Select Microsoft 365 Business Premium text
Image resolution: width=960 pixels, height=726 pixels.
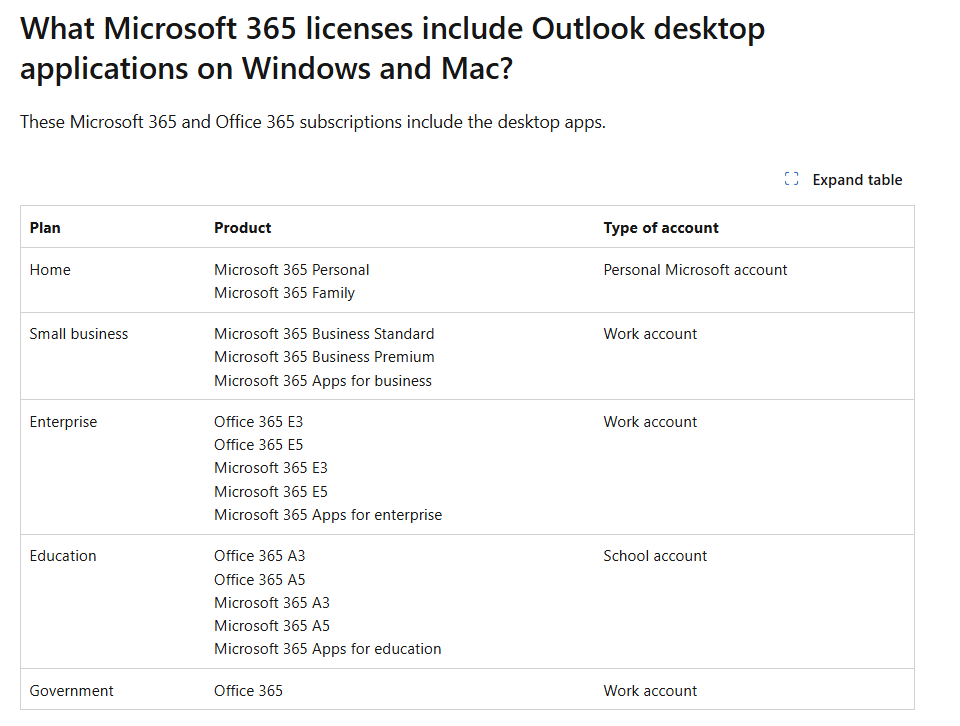tap(324, 357)
